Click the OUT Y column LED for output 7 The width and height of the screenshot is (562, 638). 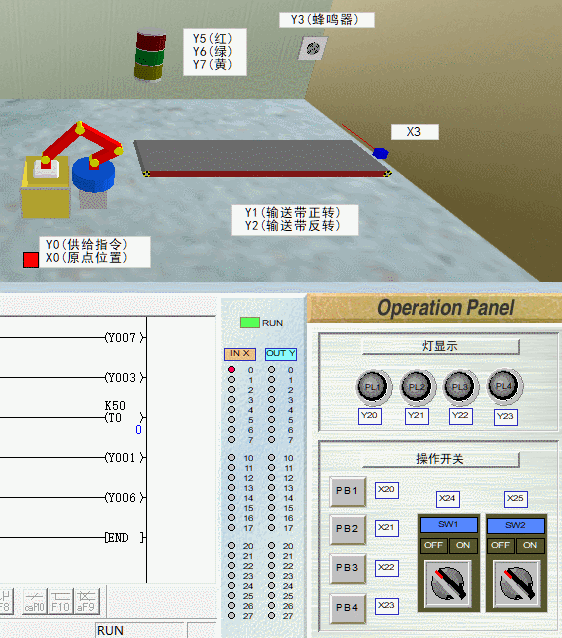coord(271,439)
